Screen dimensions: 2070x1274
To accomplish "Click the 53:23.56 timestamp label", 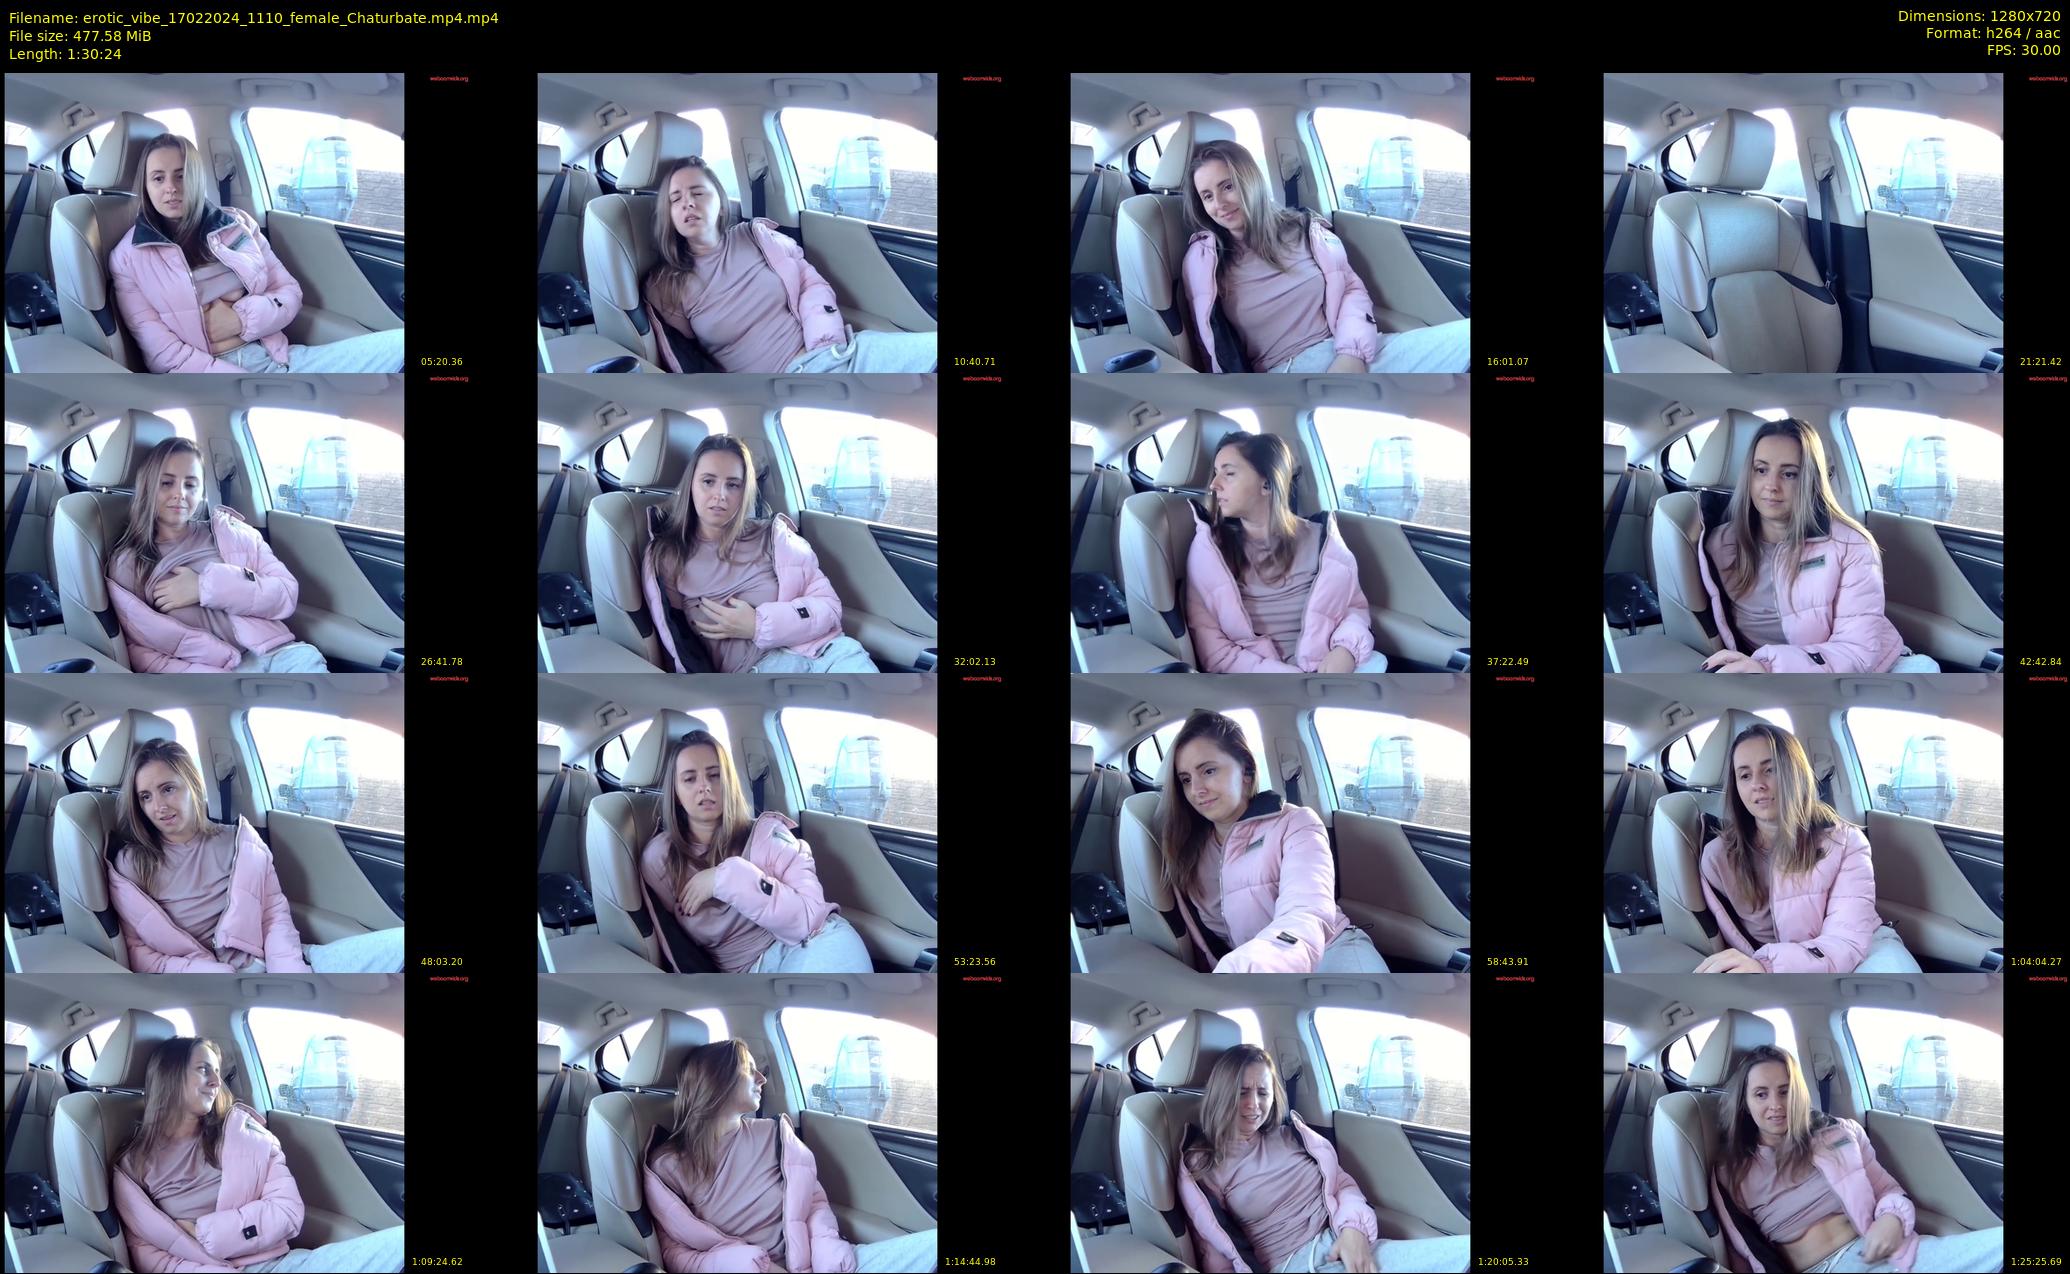I will click(975, 962).
